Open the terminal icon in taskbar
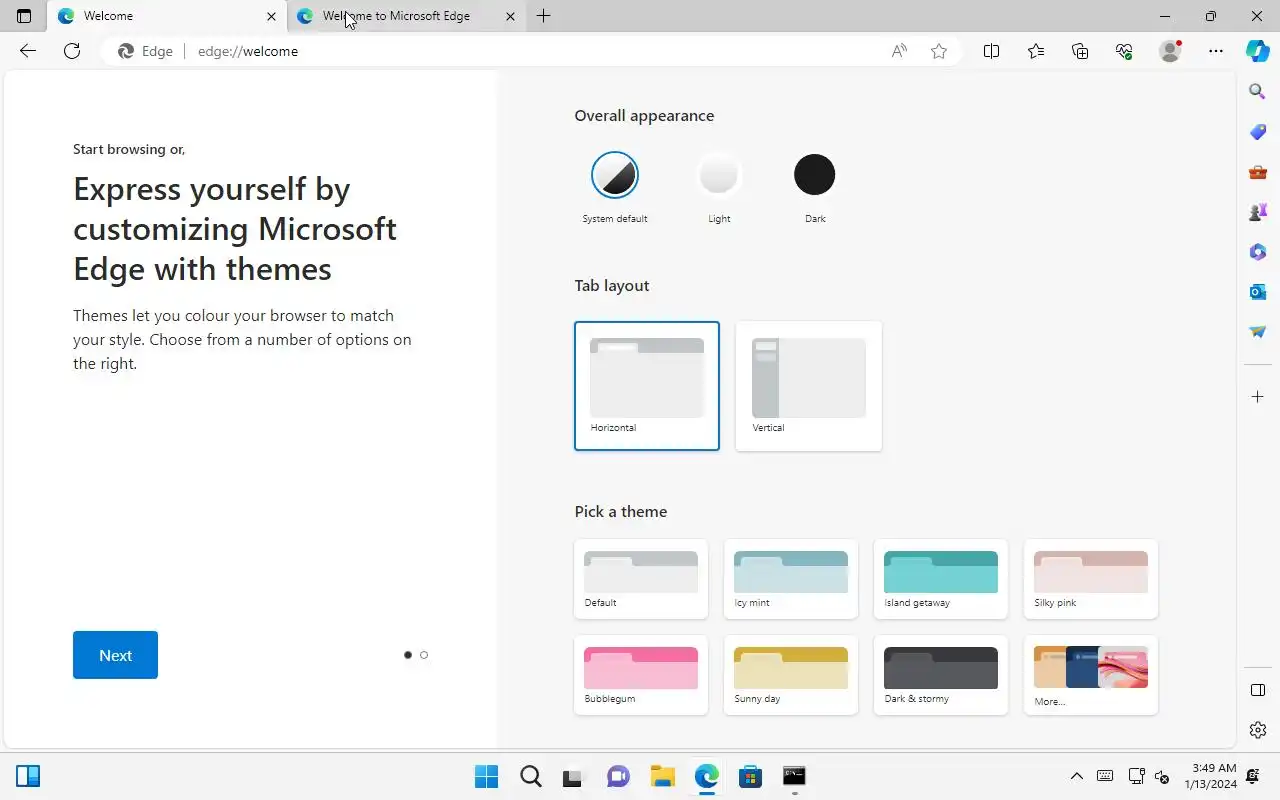The width and height of the screenshot is (1280, 800). [795, 776]
